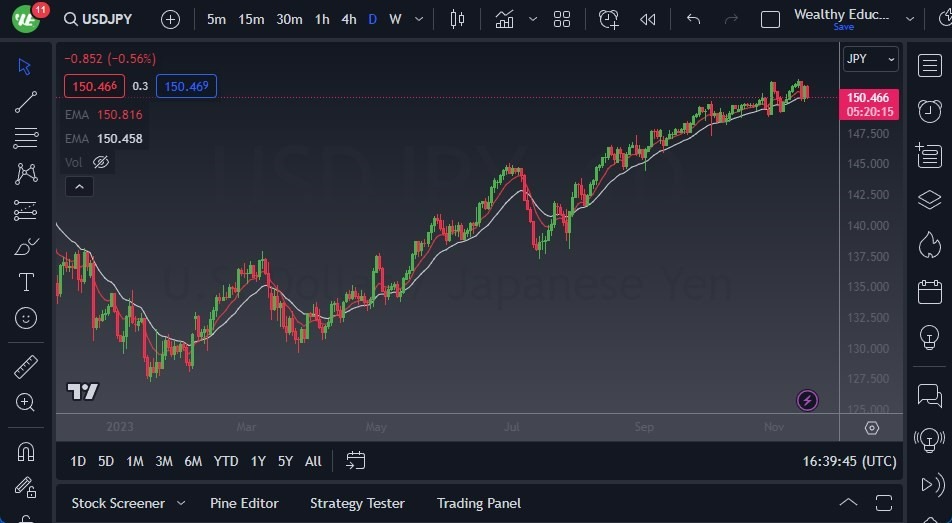
Task: Open the layout templates grid
Action: pyautogui.click(x=562, y=19)
